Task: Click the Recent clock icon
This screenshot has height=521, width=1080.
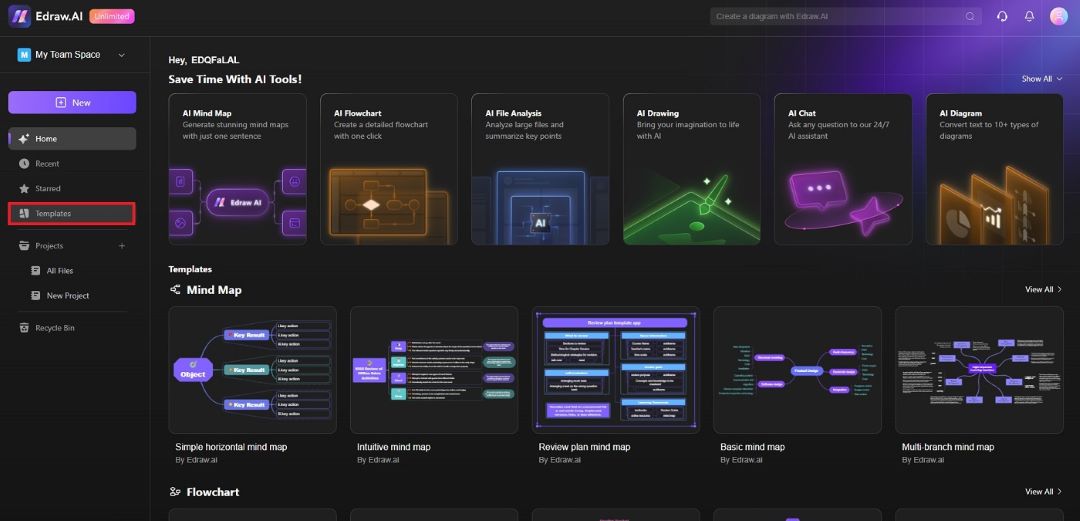Action: coord(24,163)
